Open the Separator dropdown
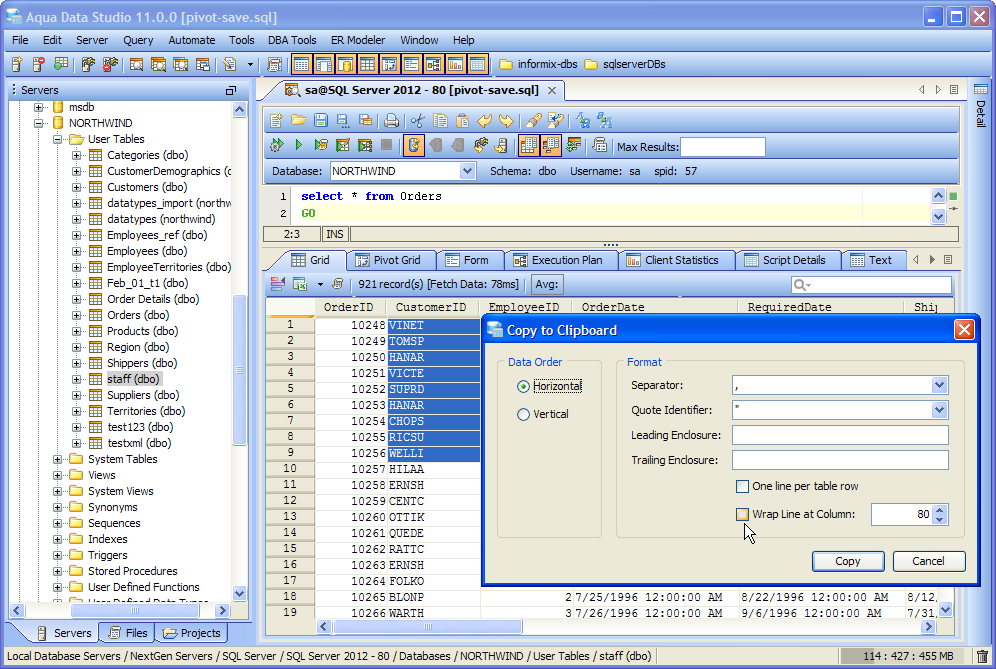 (939, 385)
